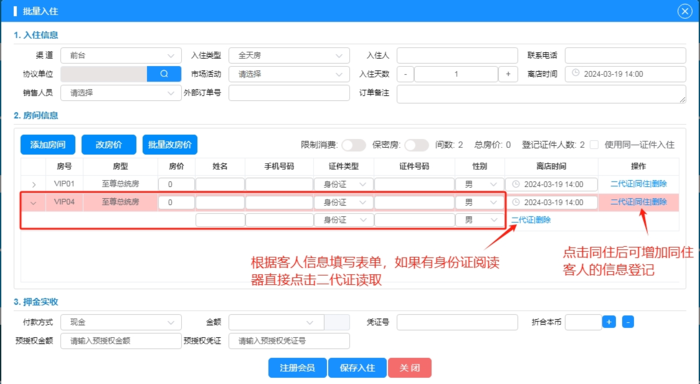Click the blue plus button beside 折合本币

[609, 321]
